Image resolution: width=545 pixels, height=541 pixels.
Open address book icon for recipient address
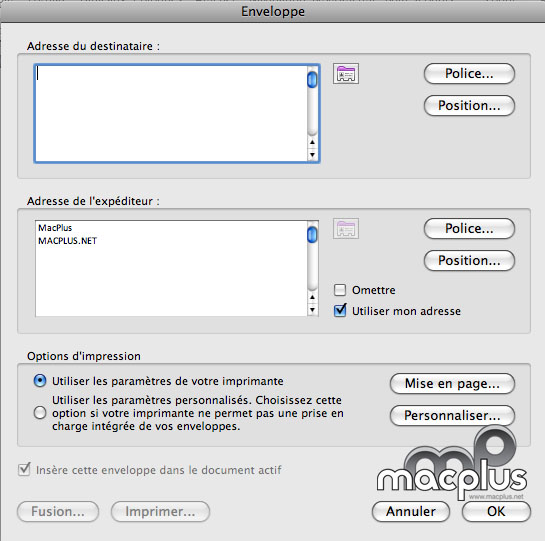346,74
